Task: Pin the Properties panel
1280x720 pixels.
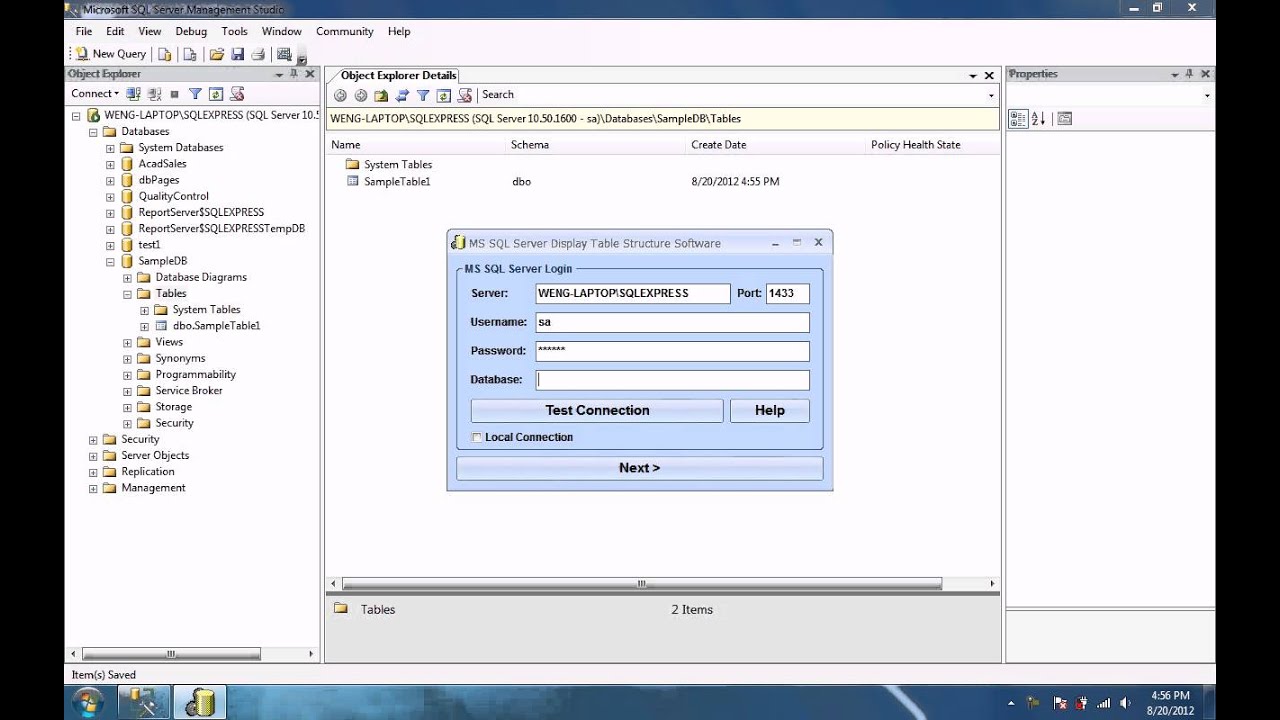Action: click(x=1190, y=74)
